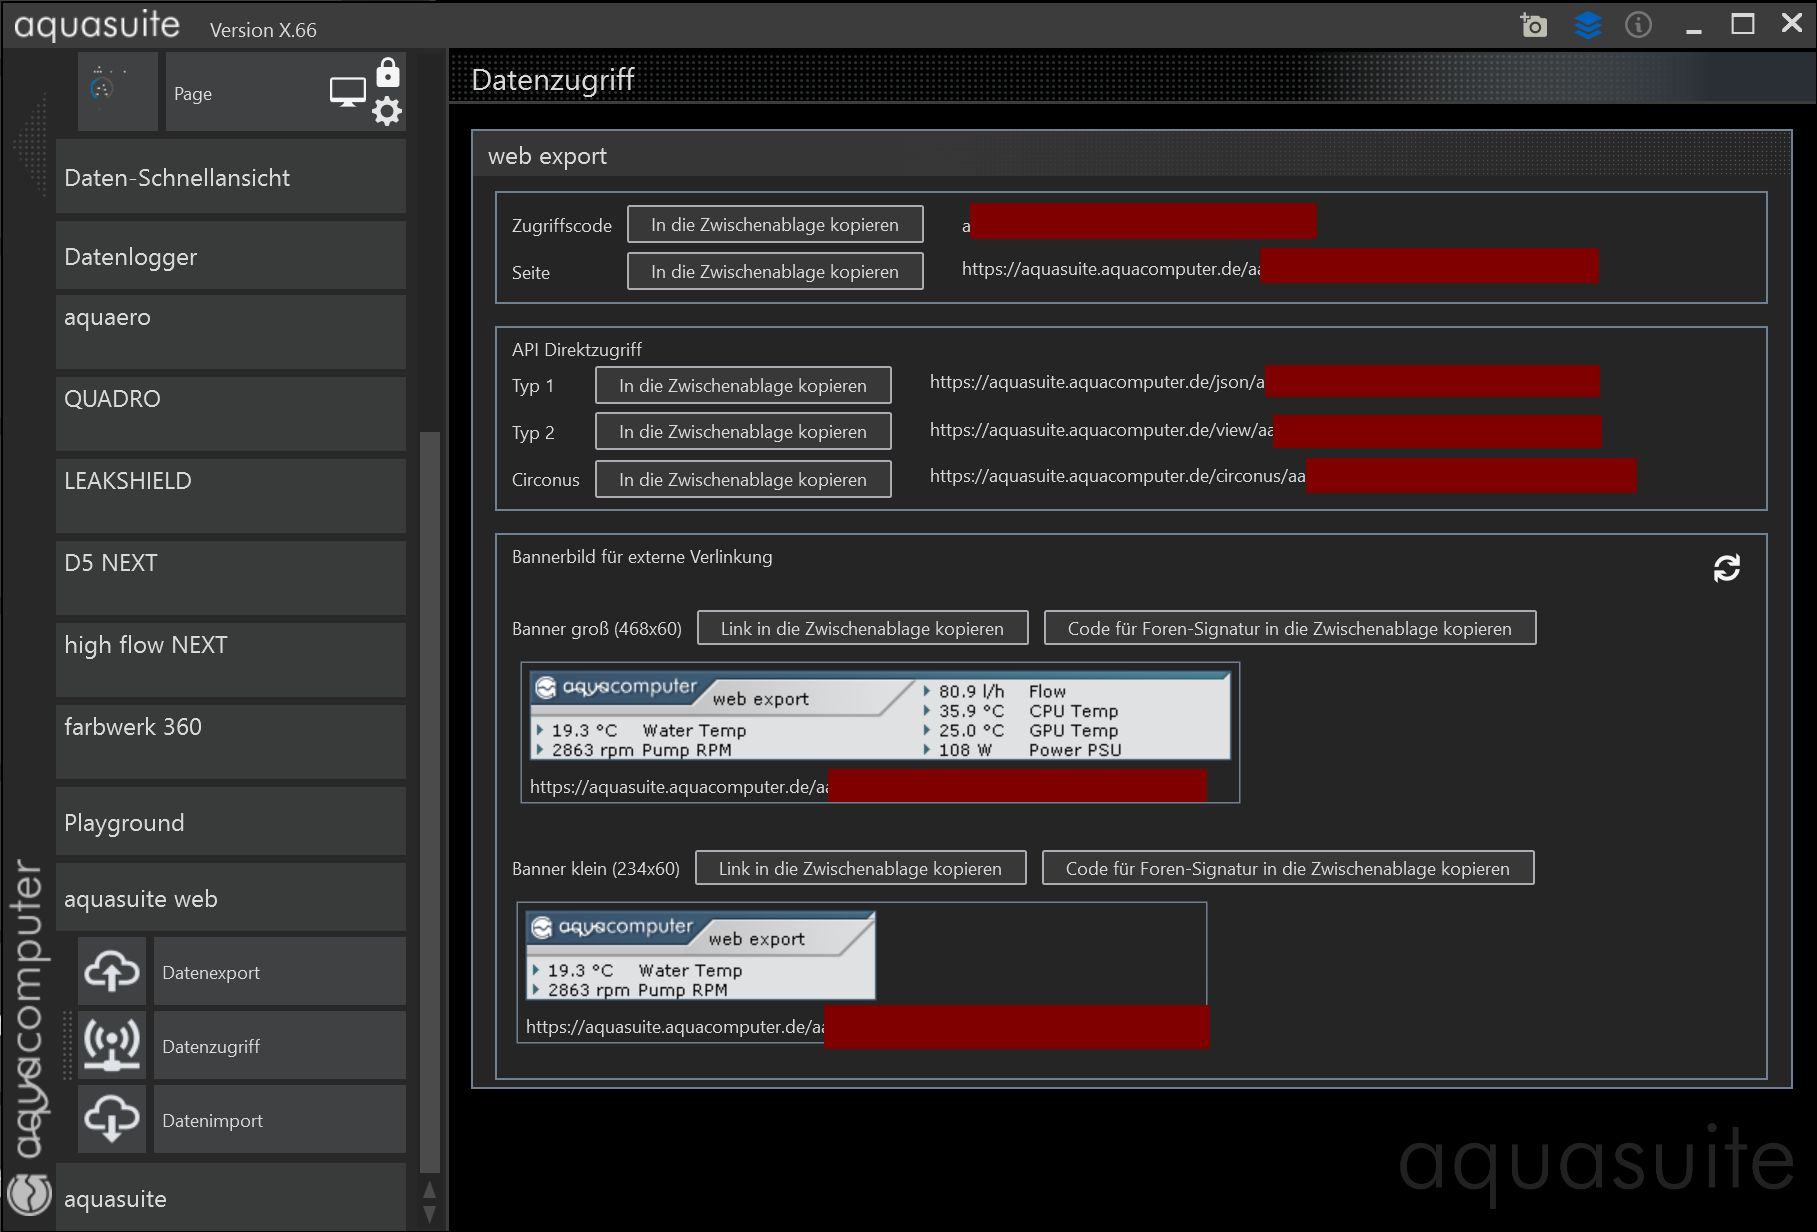Copy the forum signature code for the large banner
Viewport: 1817px width, 1232px height.
(x=1290, y=628)
